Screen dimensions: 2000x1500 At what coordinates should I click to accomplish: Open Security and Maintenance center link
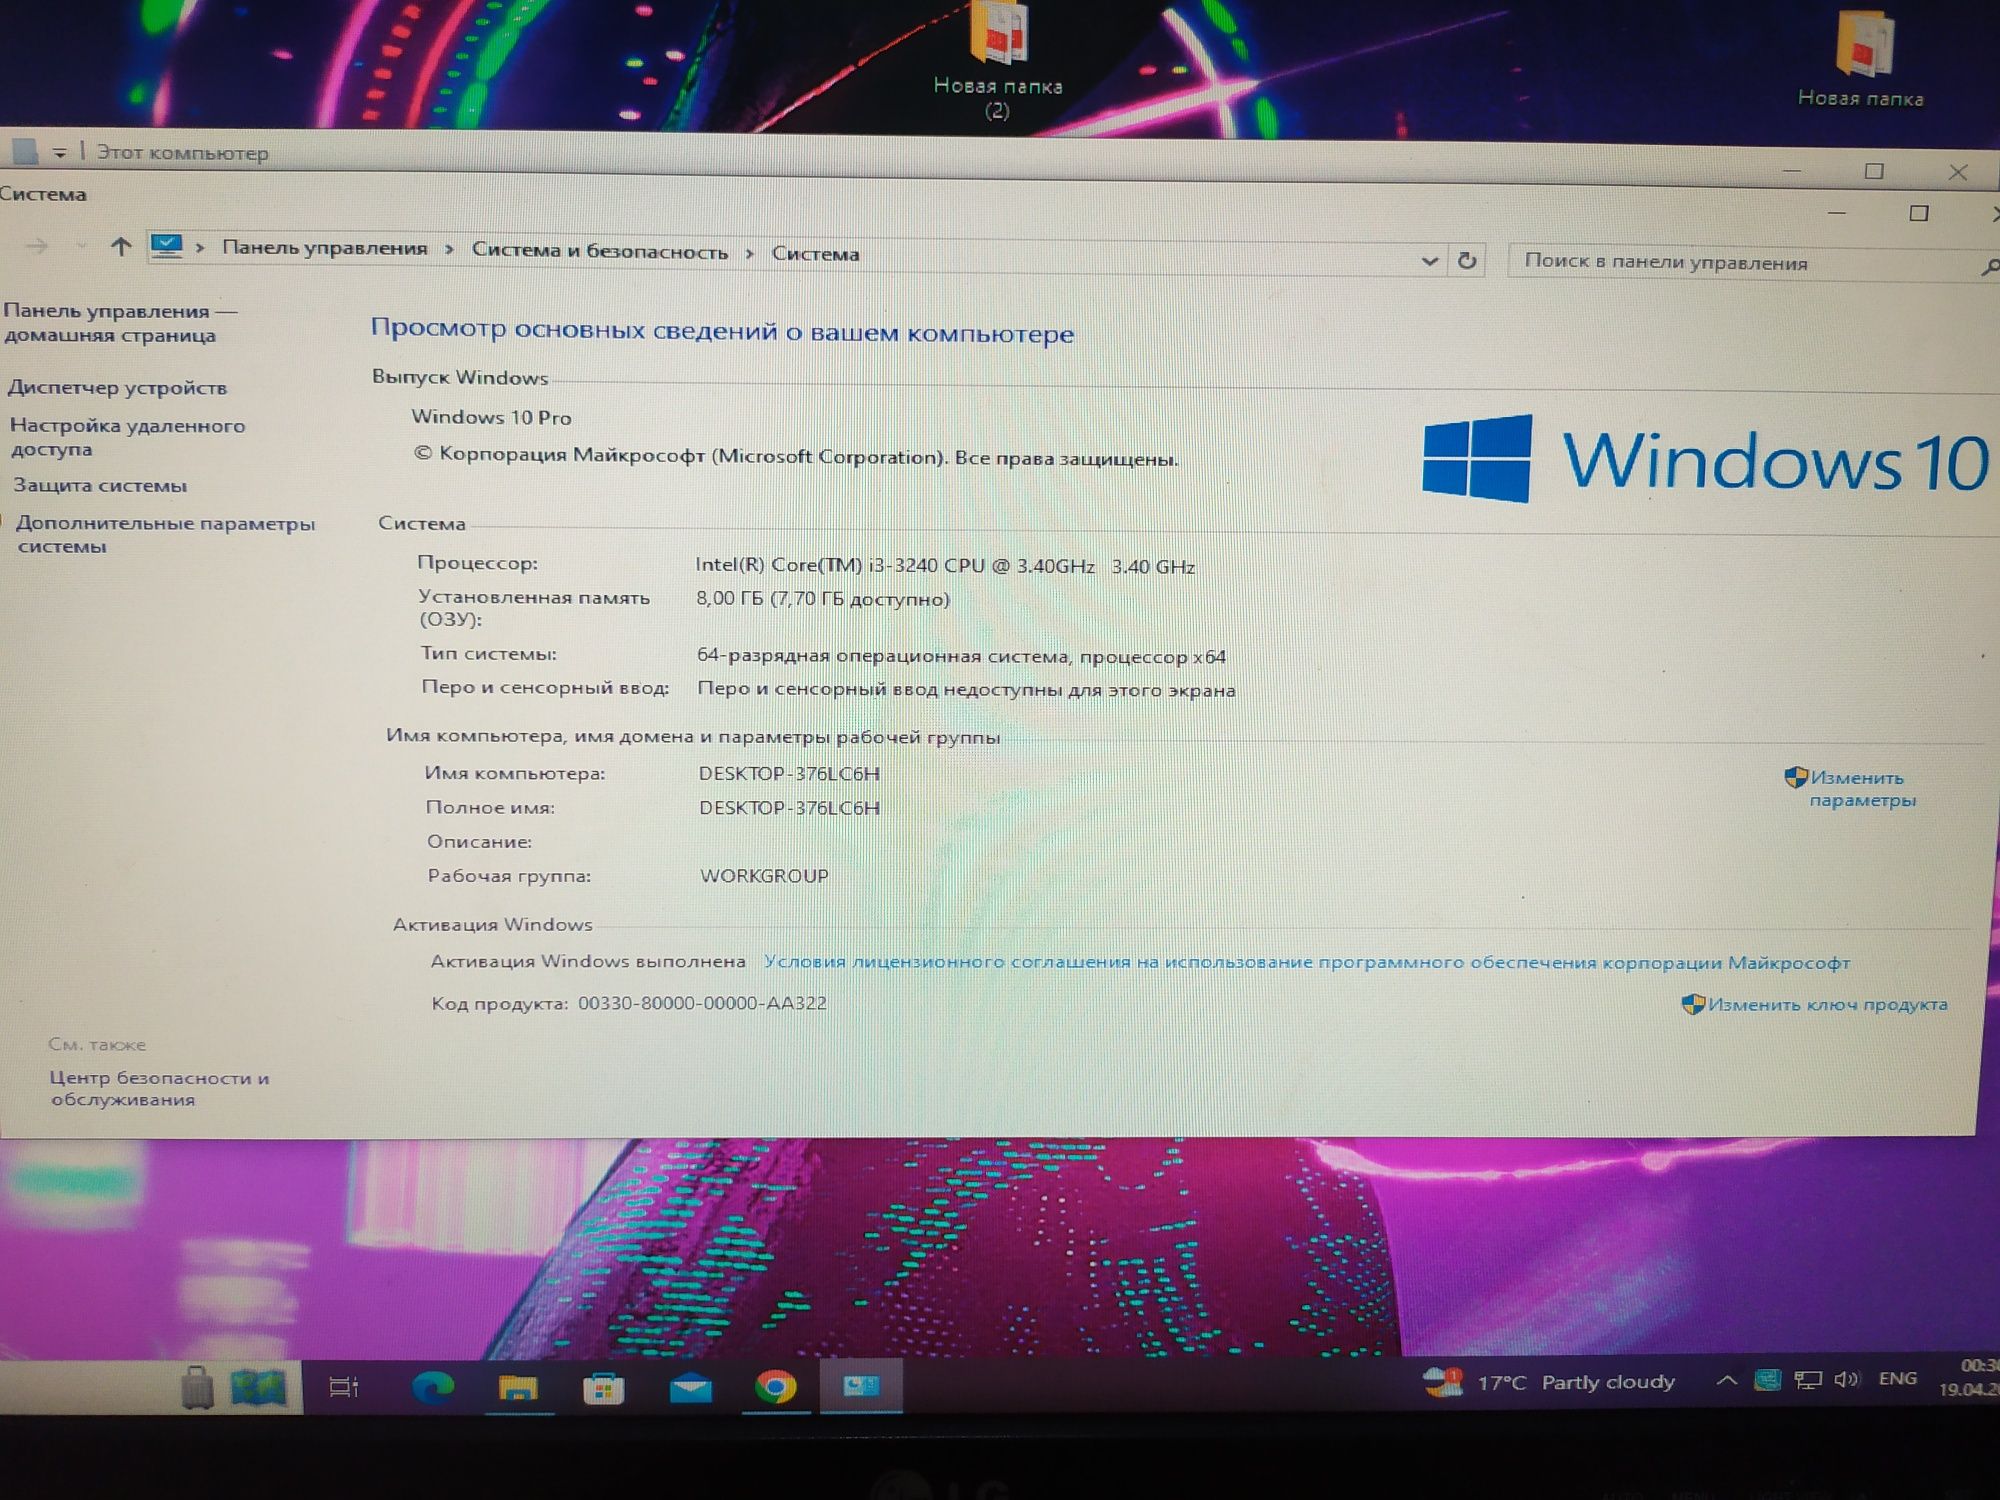tap(159, 1089)
